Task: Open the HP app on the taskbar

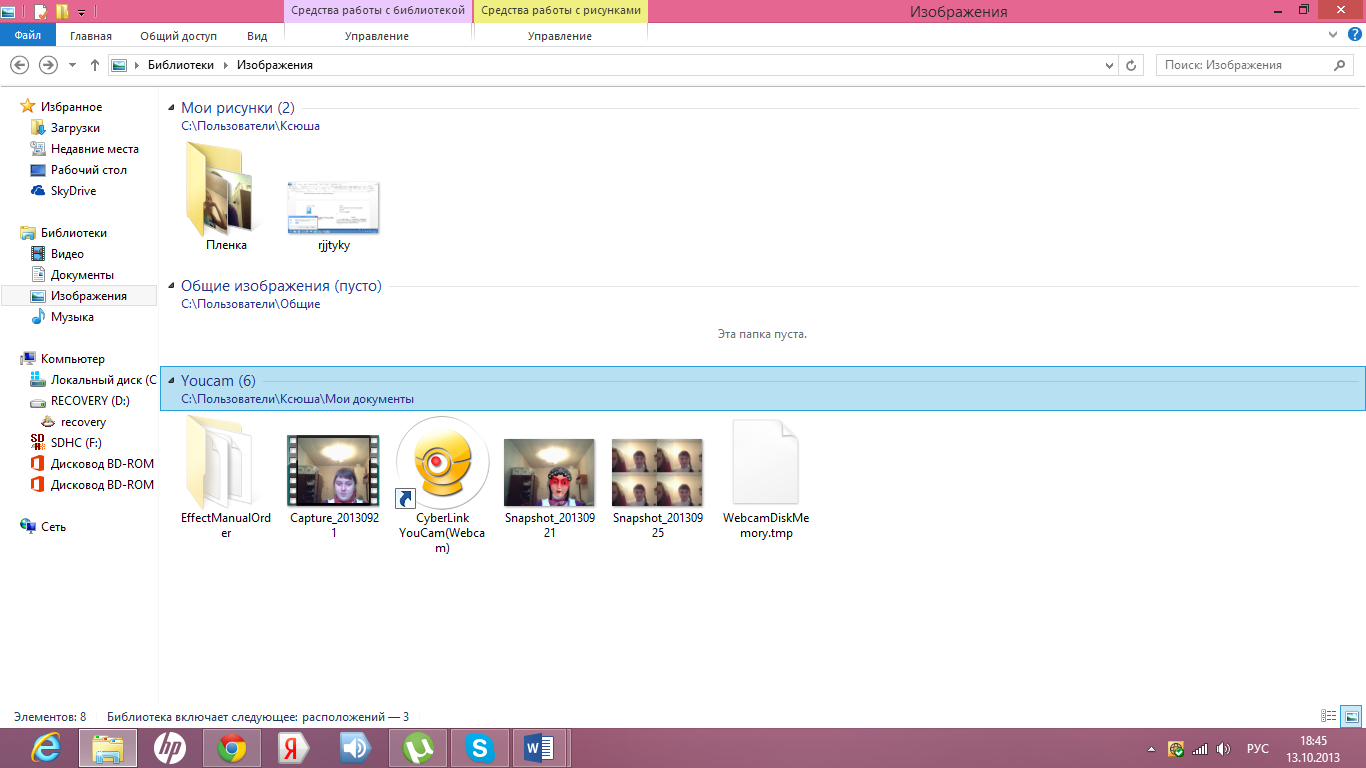Action: tap(170, 748)
